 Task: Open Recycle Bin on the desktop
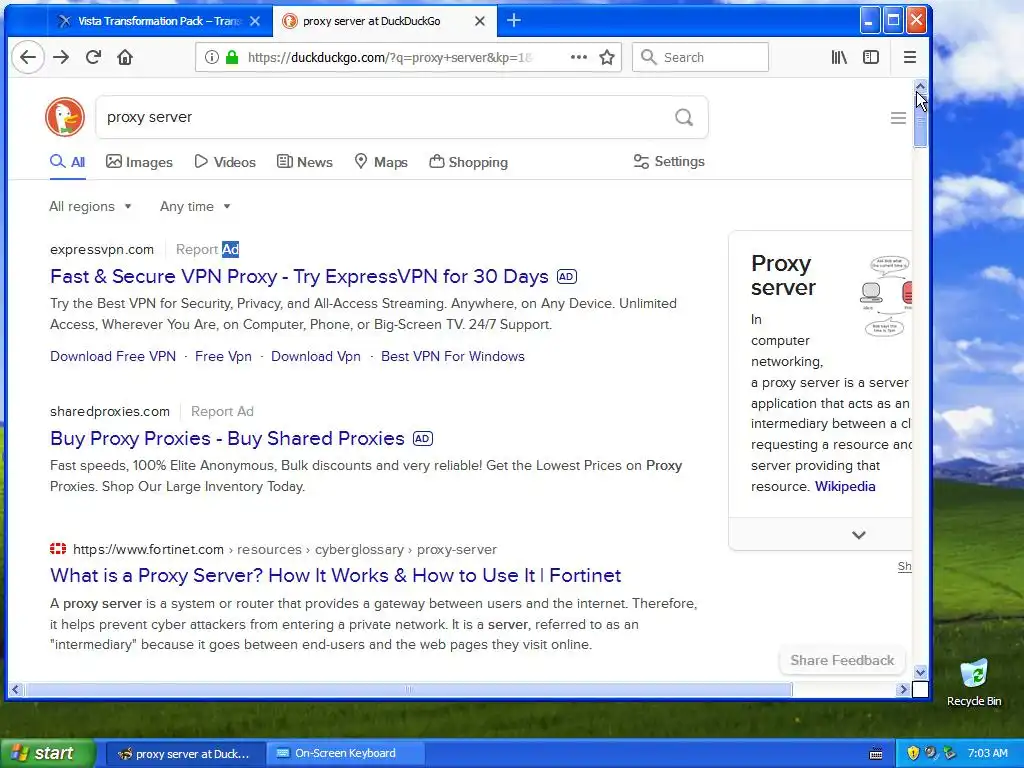[x=974, y=682]
